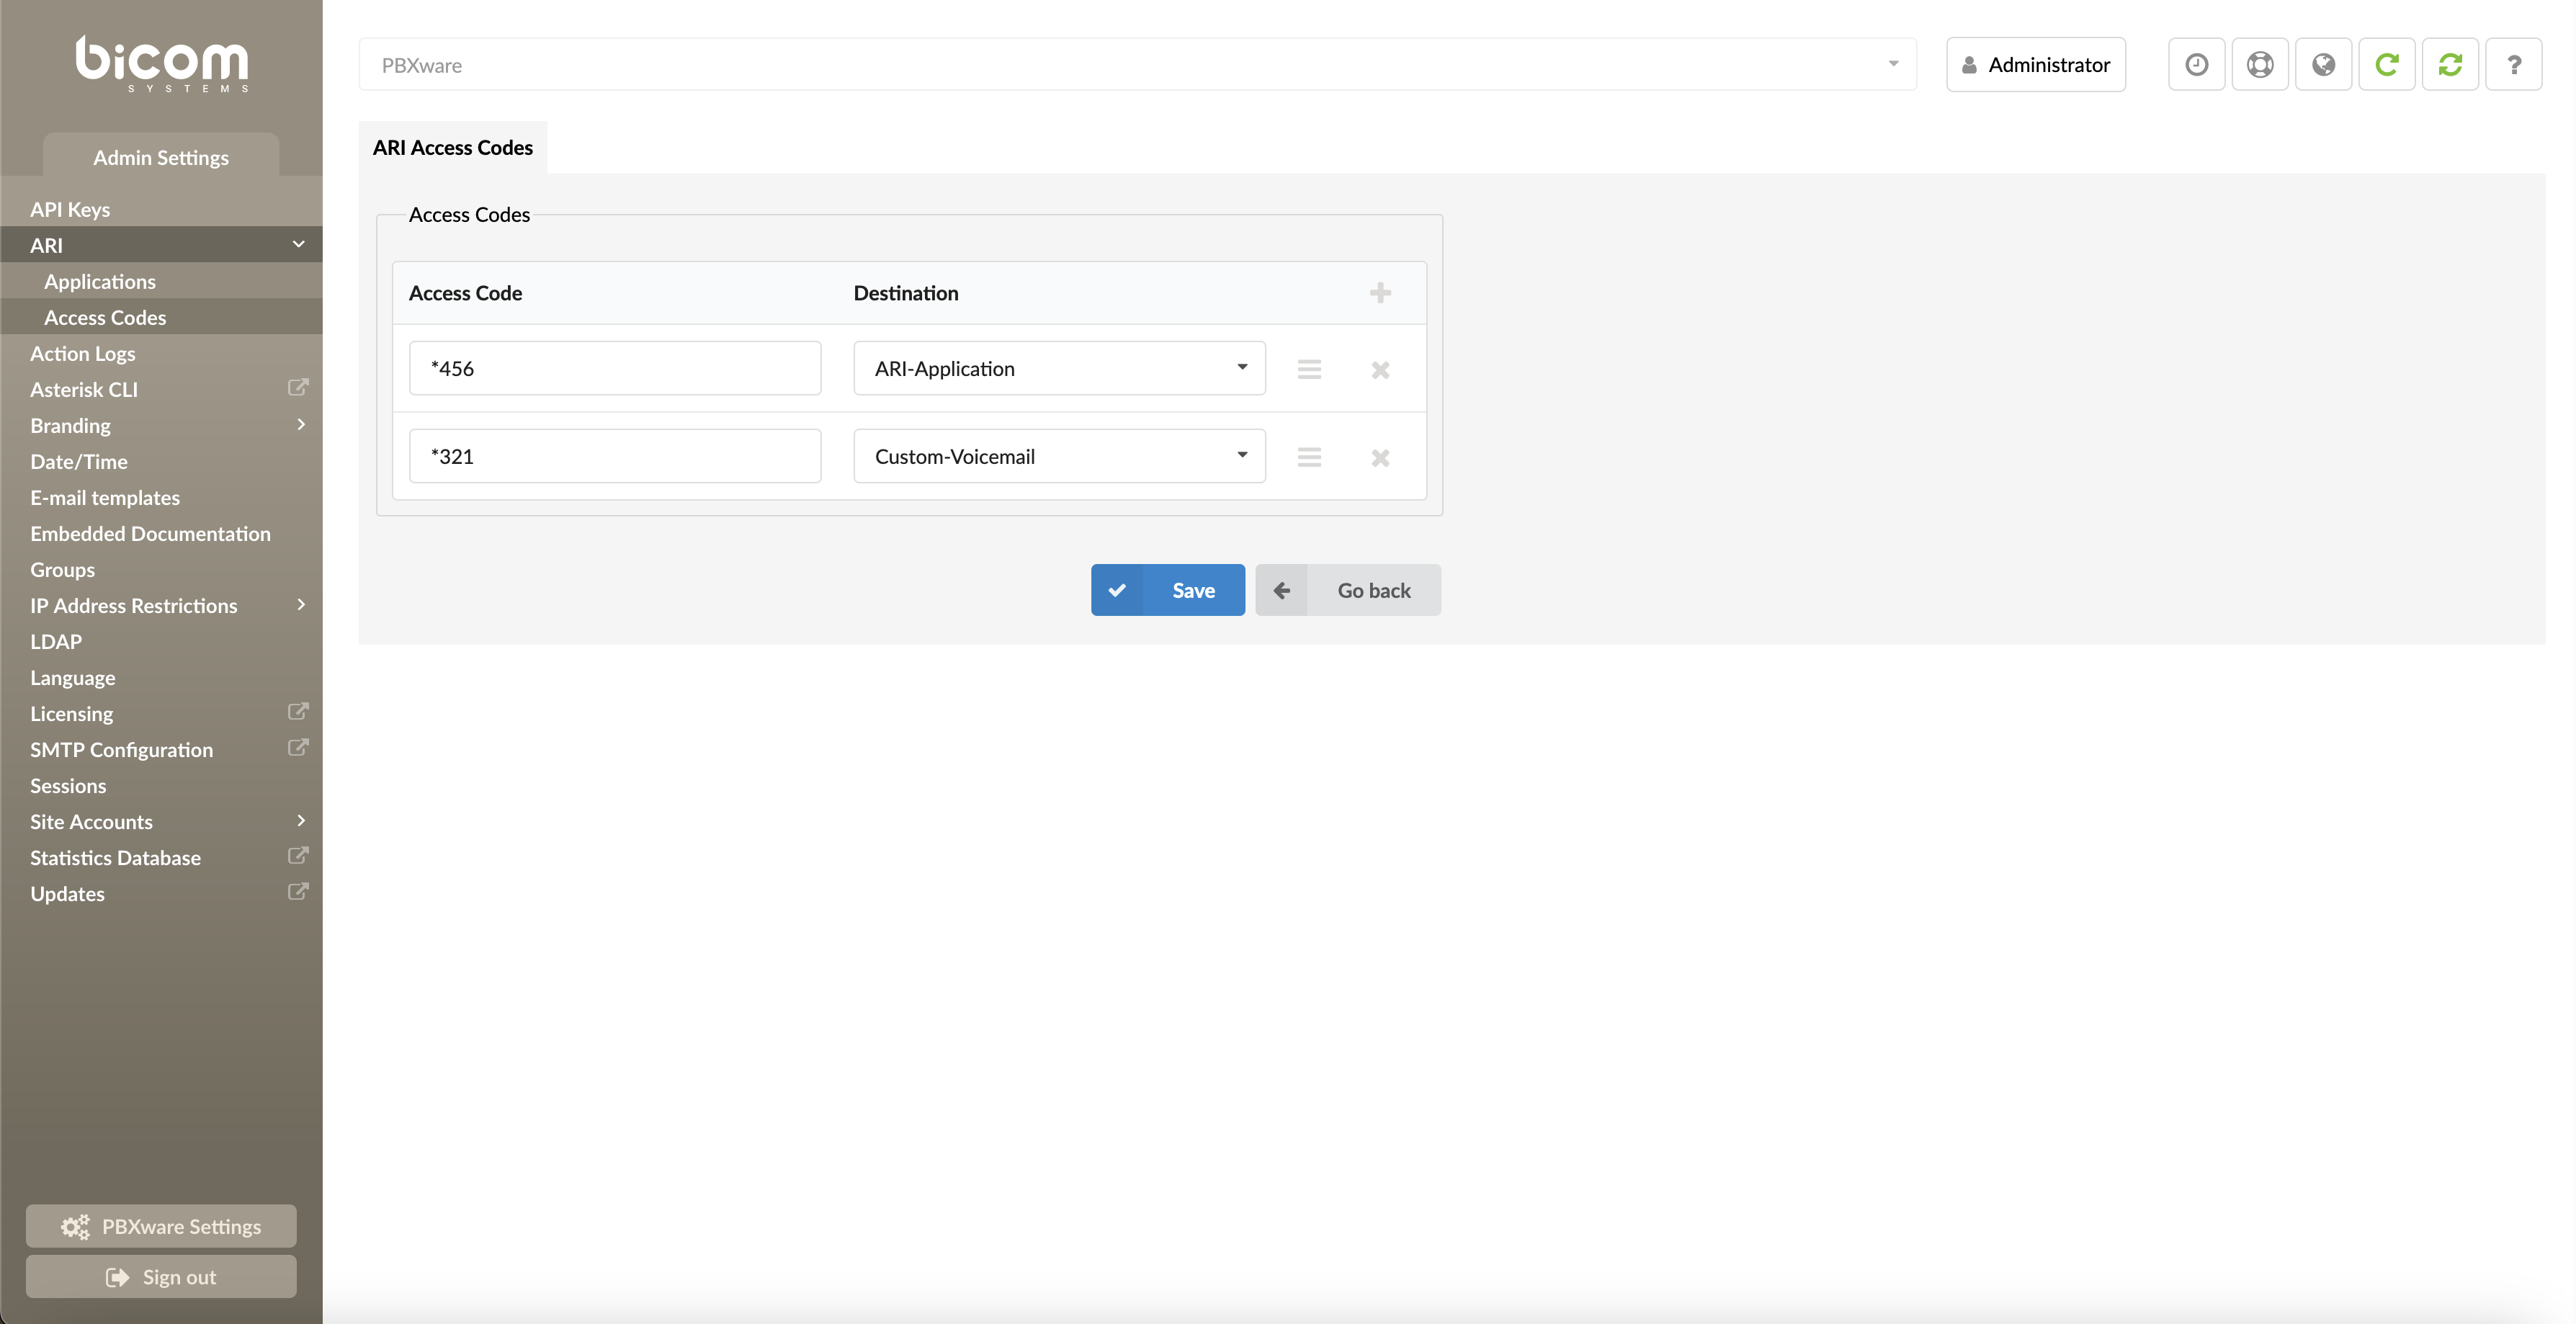The height and width of the screenshot is (1324, 2576).
Task: Click the sync icon in top toolbar
Action: pos(2451,64)
